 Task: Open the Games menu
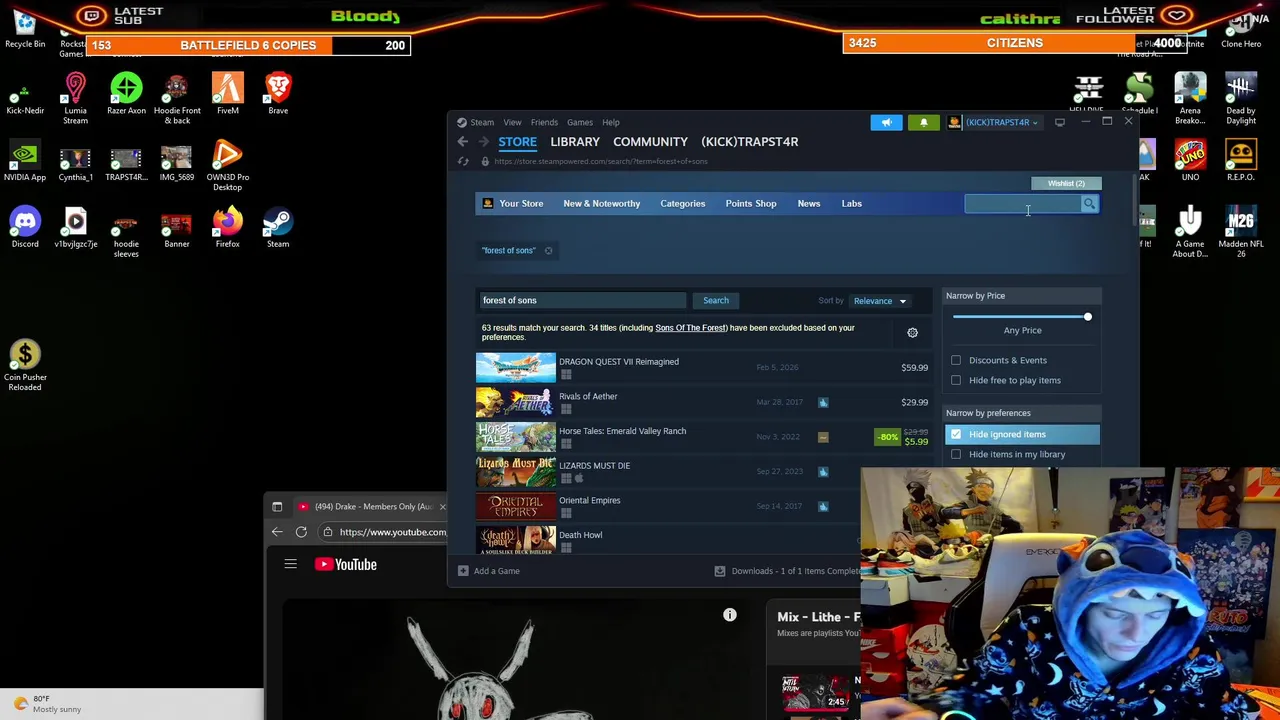coord(580,122)
